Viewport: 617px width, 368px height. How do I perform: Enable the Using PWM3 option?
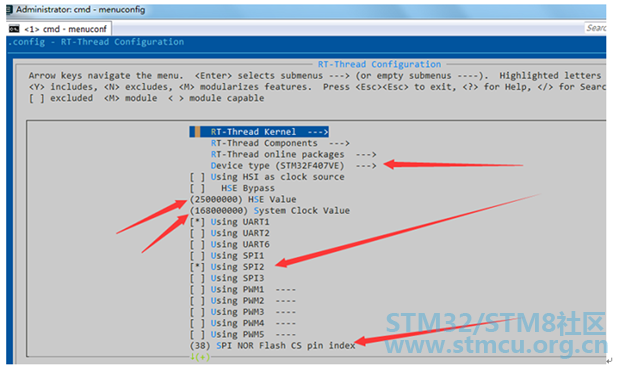point(242,312)
